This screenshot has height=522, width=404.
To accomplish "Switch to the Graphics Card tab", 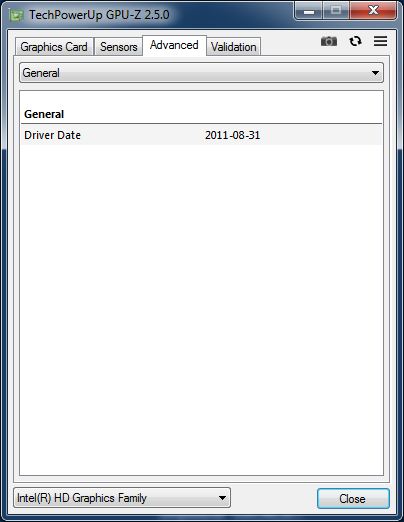I will [x=54, y=47].
